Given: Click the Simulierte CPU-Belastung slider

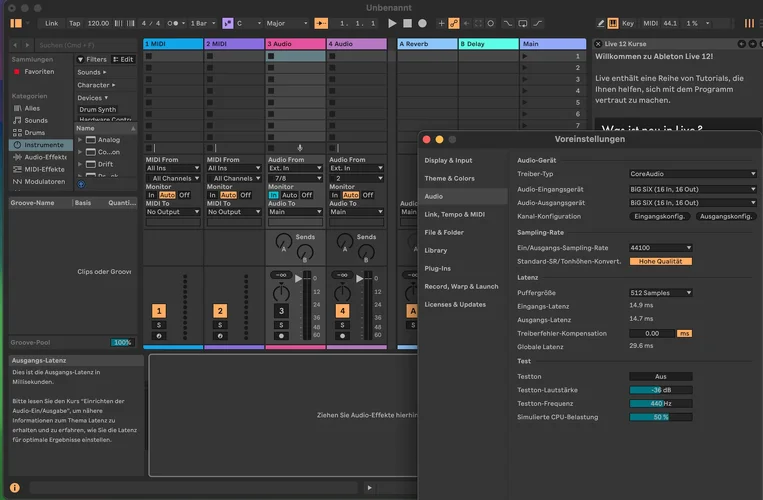Looking at the screenshot, I should click(660, 417).
